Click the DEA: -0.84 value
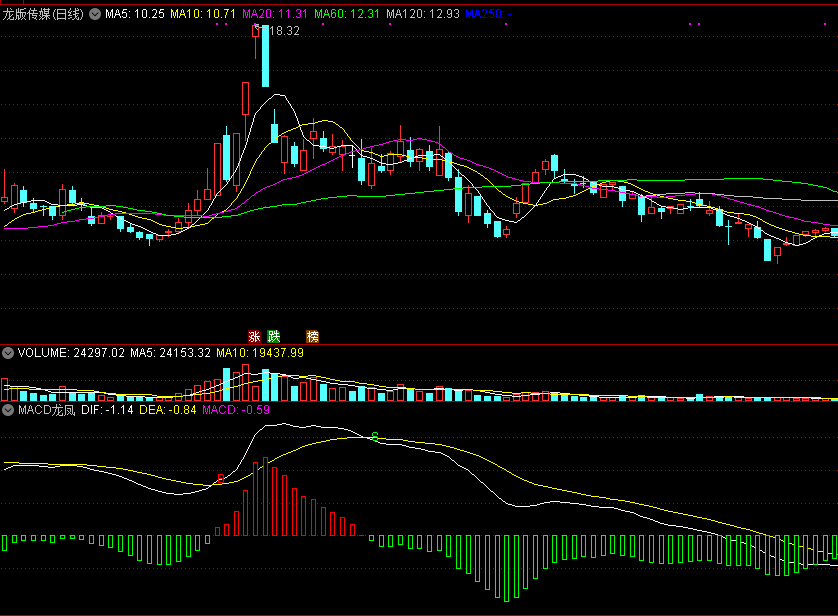Viewport: 838px width, 616px height. pyautogui.click(x=168, y=410)
